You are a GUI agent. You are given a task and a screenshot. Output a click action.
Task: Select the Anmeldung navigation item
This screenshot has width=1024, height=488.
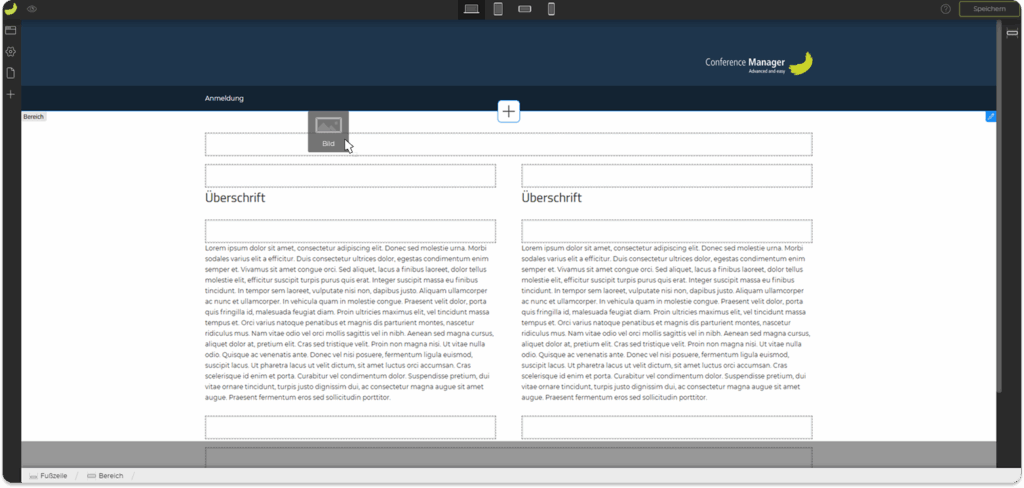(224, 98)
